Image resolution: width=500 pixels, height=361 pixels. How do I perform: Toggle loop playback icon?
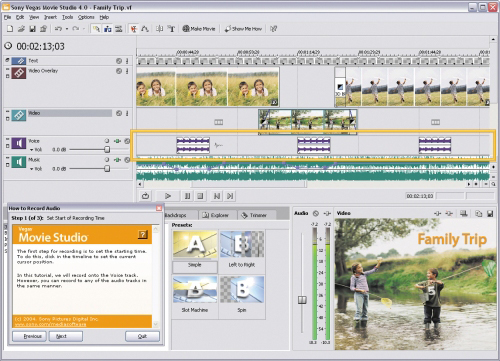146,196
